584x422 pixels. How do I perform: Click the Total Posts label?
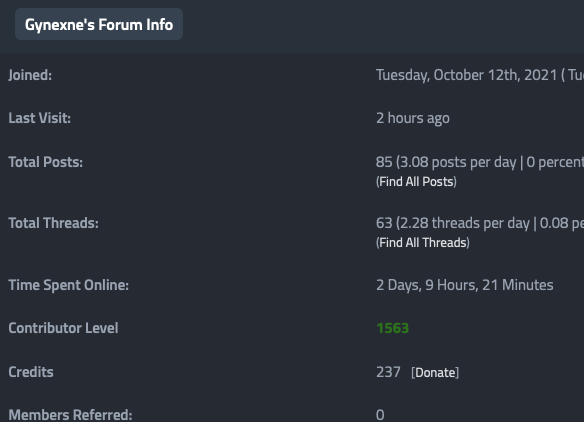pyautogui.click(x=45, y=162)
